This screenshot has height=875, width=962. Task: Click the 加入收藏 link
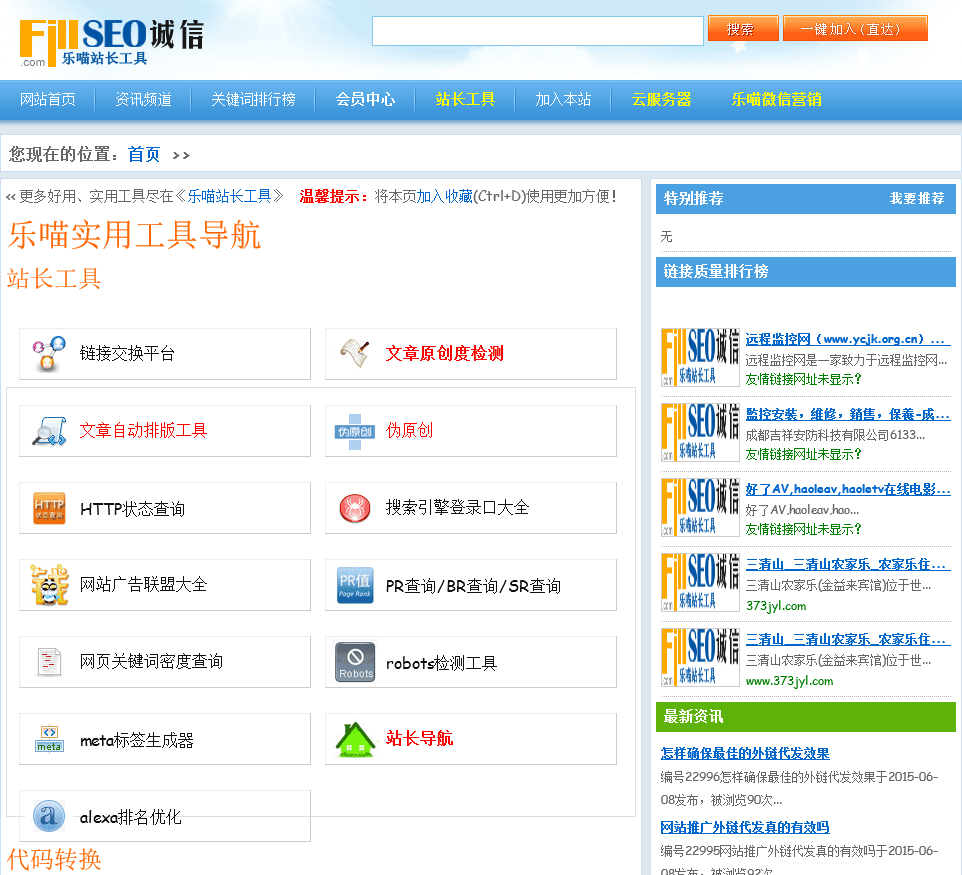(445, 196)
